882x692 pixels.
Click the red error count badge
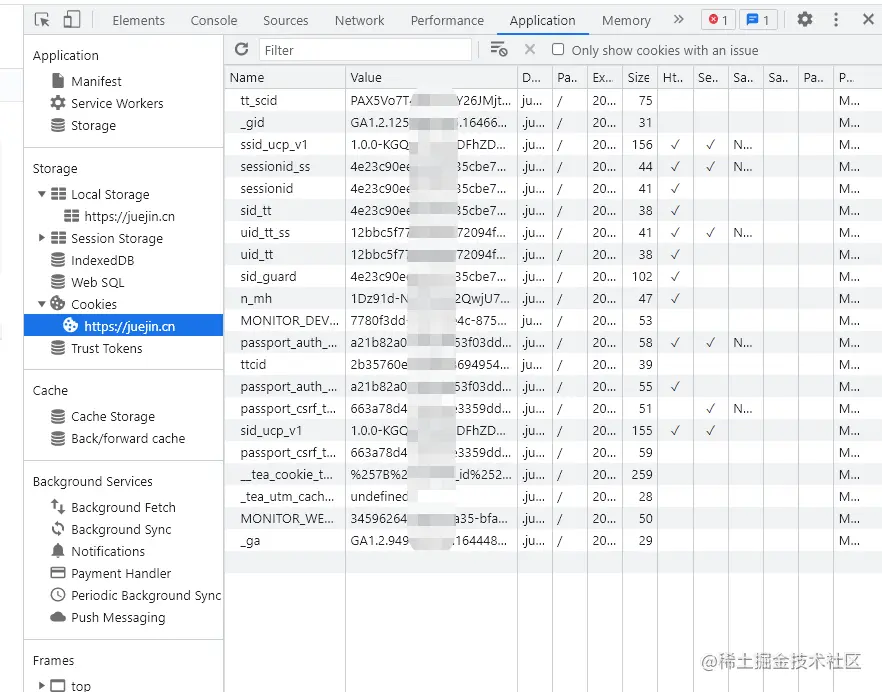(718, 20)
